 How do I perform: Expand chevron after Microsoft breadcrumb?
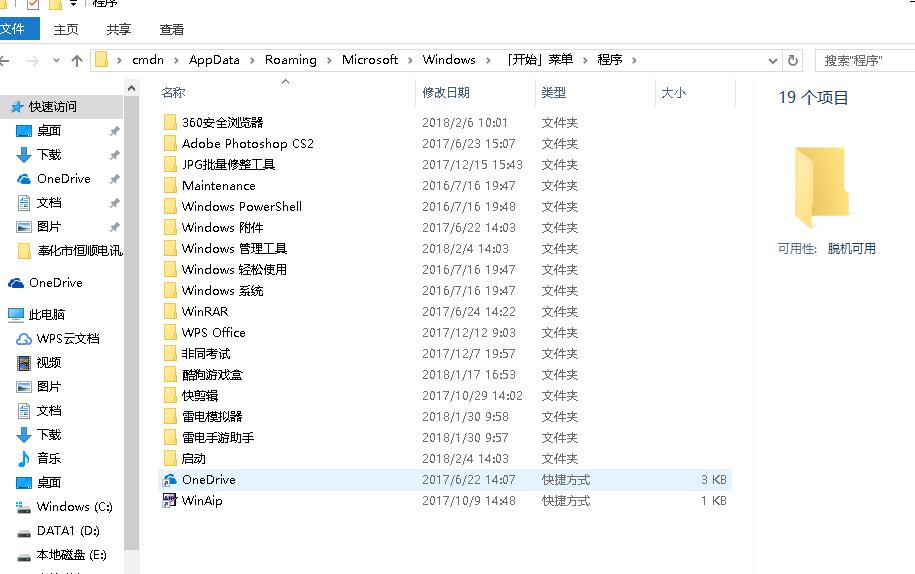click(x=410, y=60)
